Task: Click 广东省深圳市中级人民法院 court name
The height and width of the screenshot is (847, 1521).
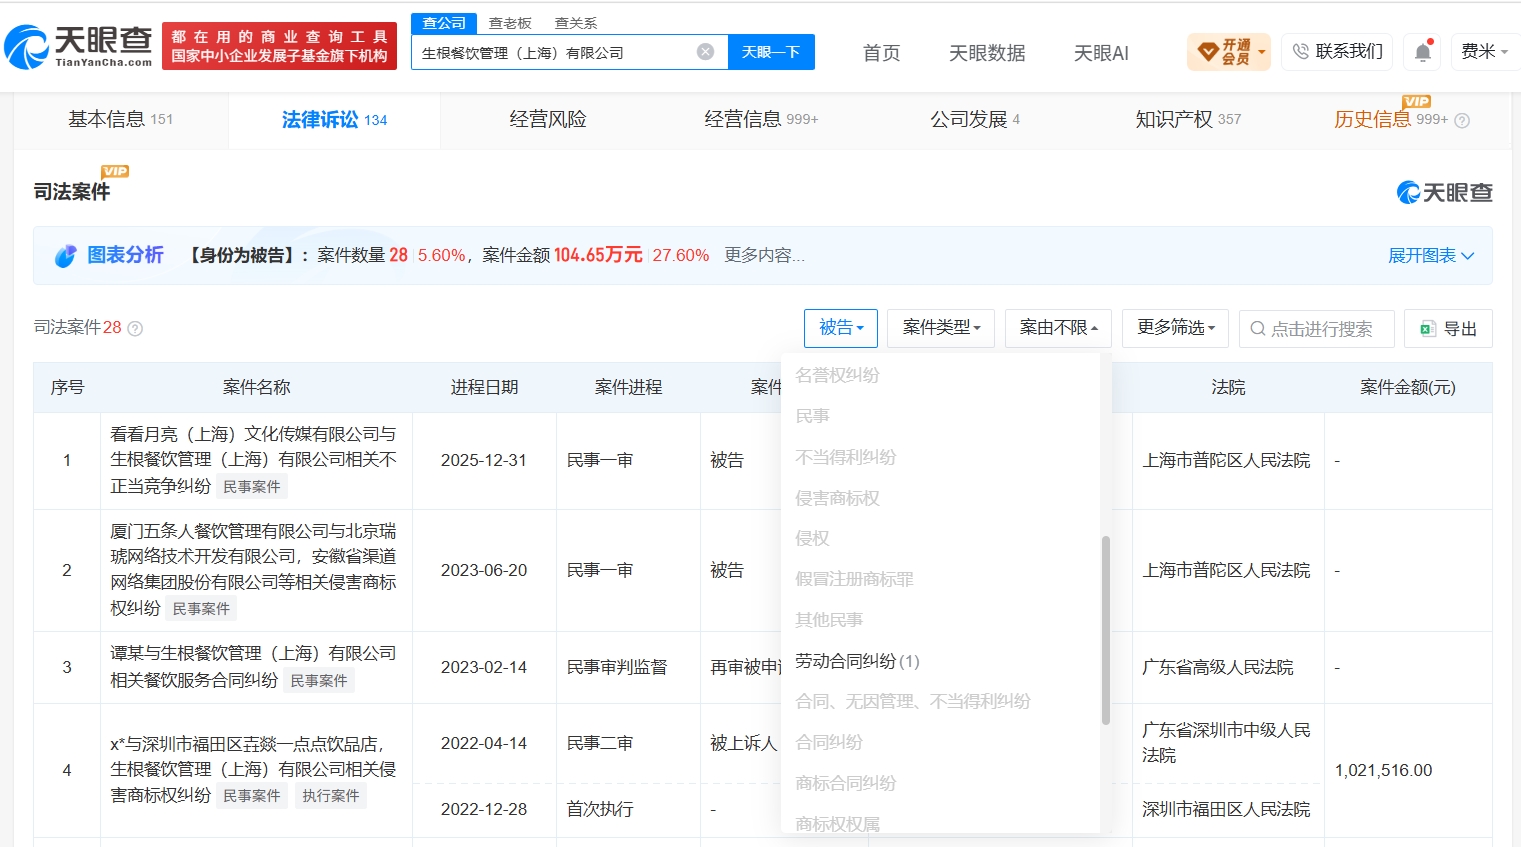Action: pyautogui.click(x=1226, y=743)
